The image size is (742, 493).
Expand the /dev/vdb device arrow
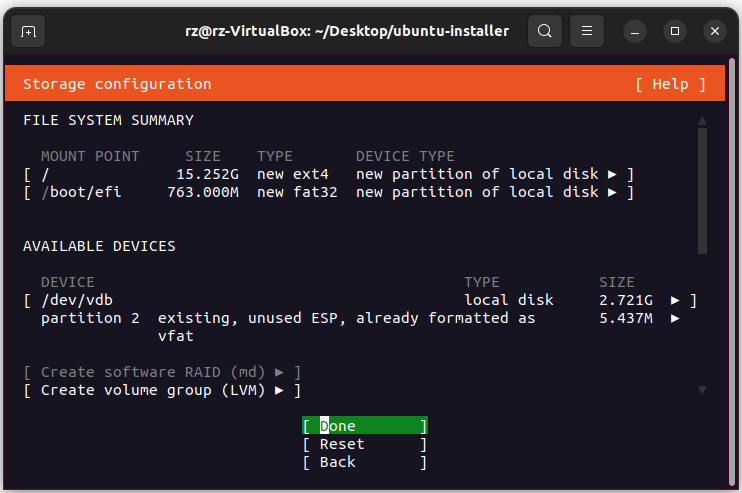click(676, 300)
